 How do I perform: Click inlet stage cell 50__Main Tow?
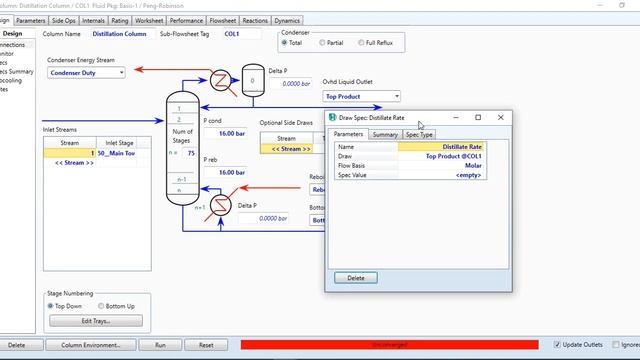pos(117,153)
